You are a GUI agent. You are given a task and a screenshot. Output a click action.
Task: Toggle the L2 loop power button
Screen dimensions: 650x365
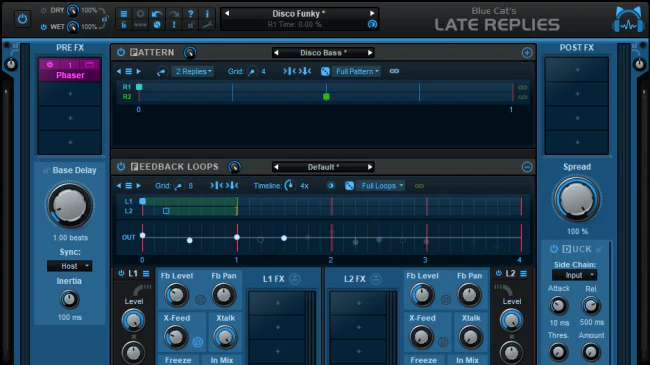[499, 273]
